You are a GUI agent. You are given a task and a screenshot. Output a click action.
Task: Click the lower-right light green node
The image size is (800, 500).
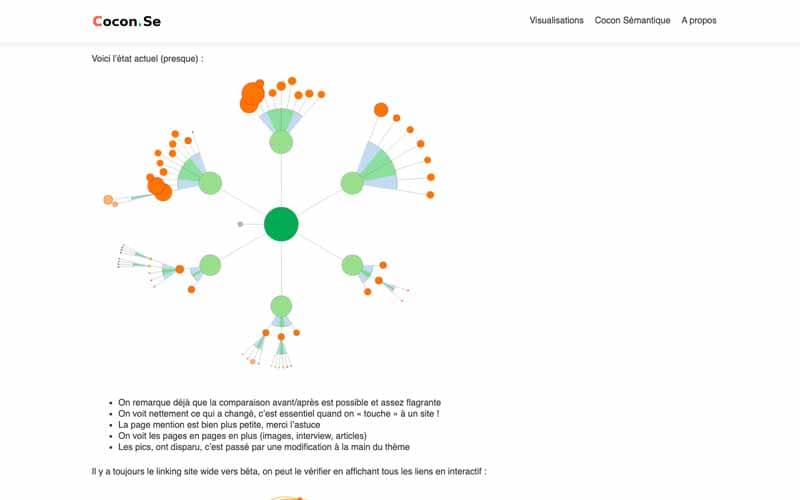pyautogui.click(x=352, y=265)
